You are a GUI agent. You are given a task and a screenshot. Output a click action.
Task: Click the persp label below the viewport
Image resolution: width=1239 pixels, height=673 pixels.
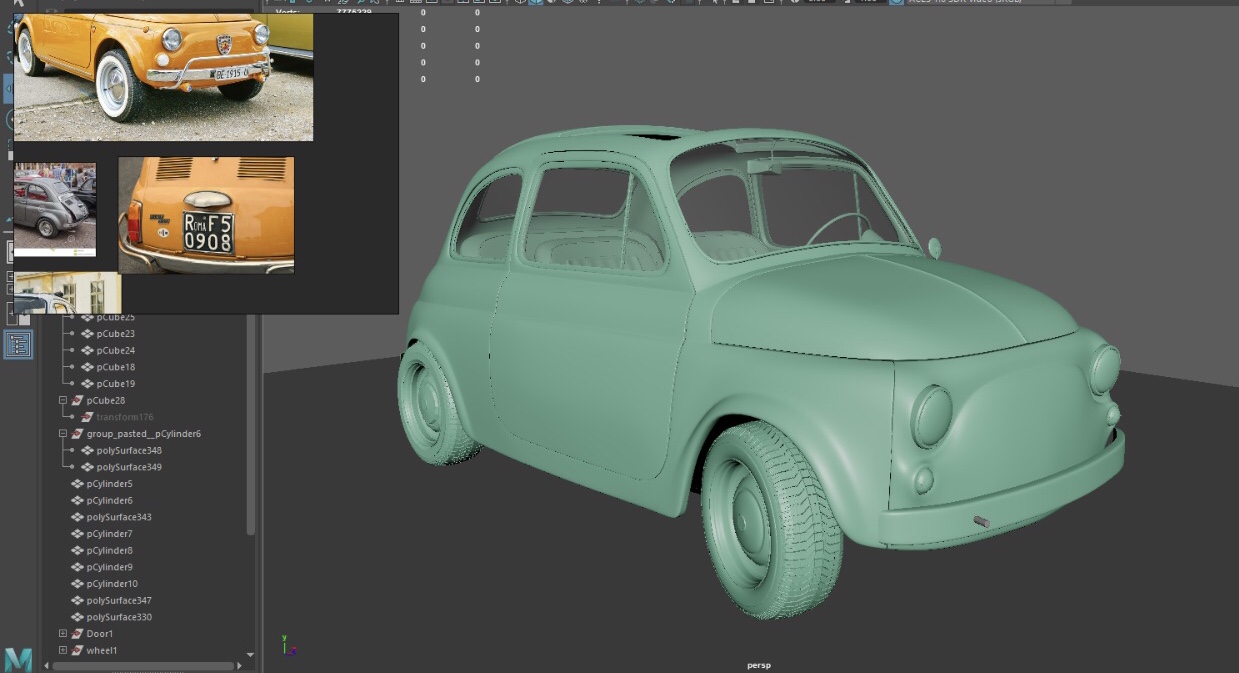point(761,664)
